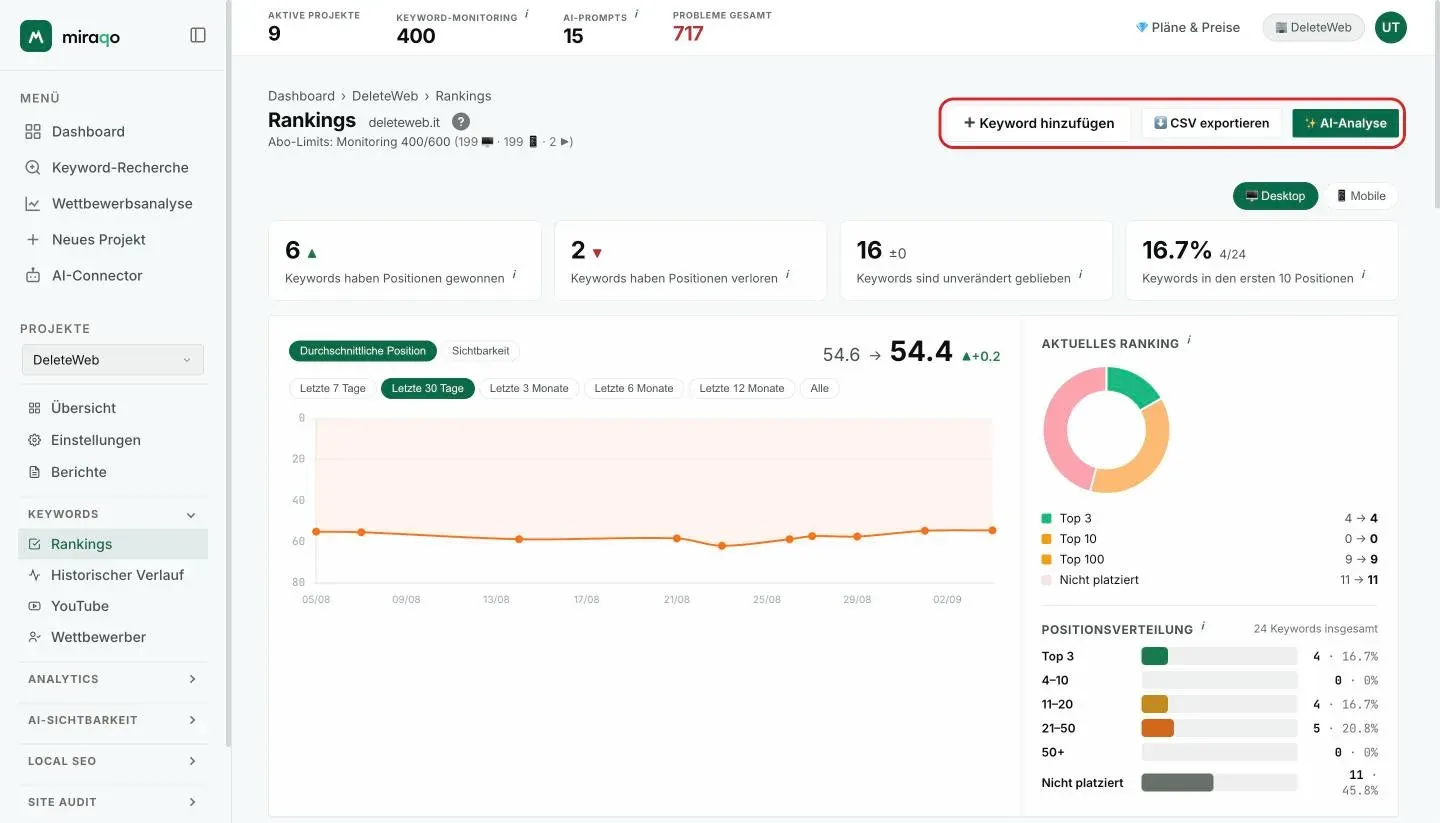This screenshot has height=823, width=1440.
Task: Click info icon on unverändert geblieben card
Action: tap(1080, 275)
